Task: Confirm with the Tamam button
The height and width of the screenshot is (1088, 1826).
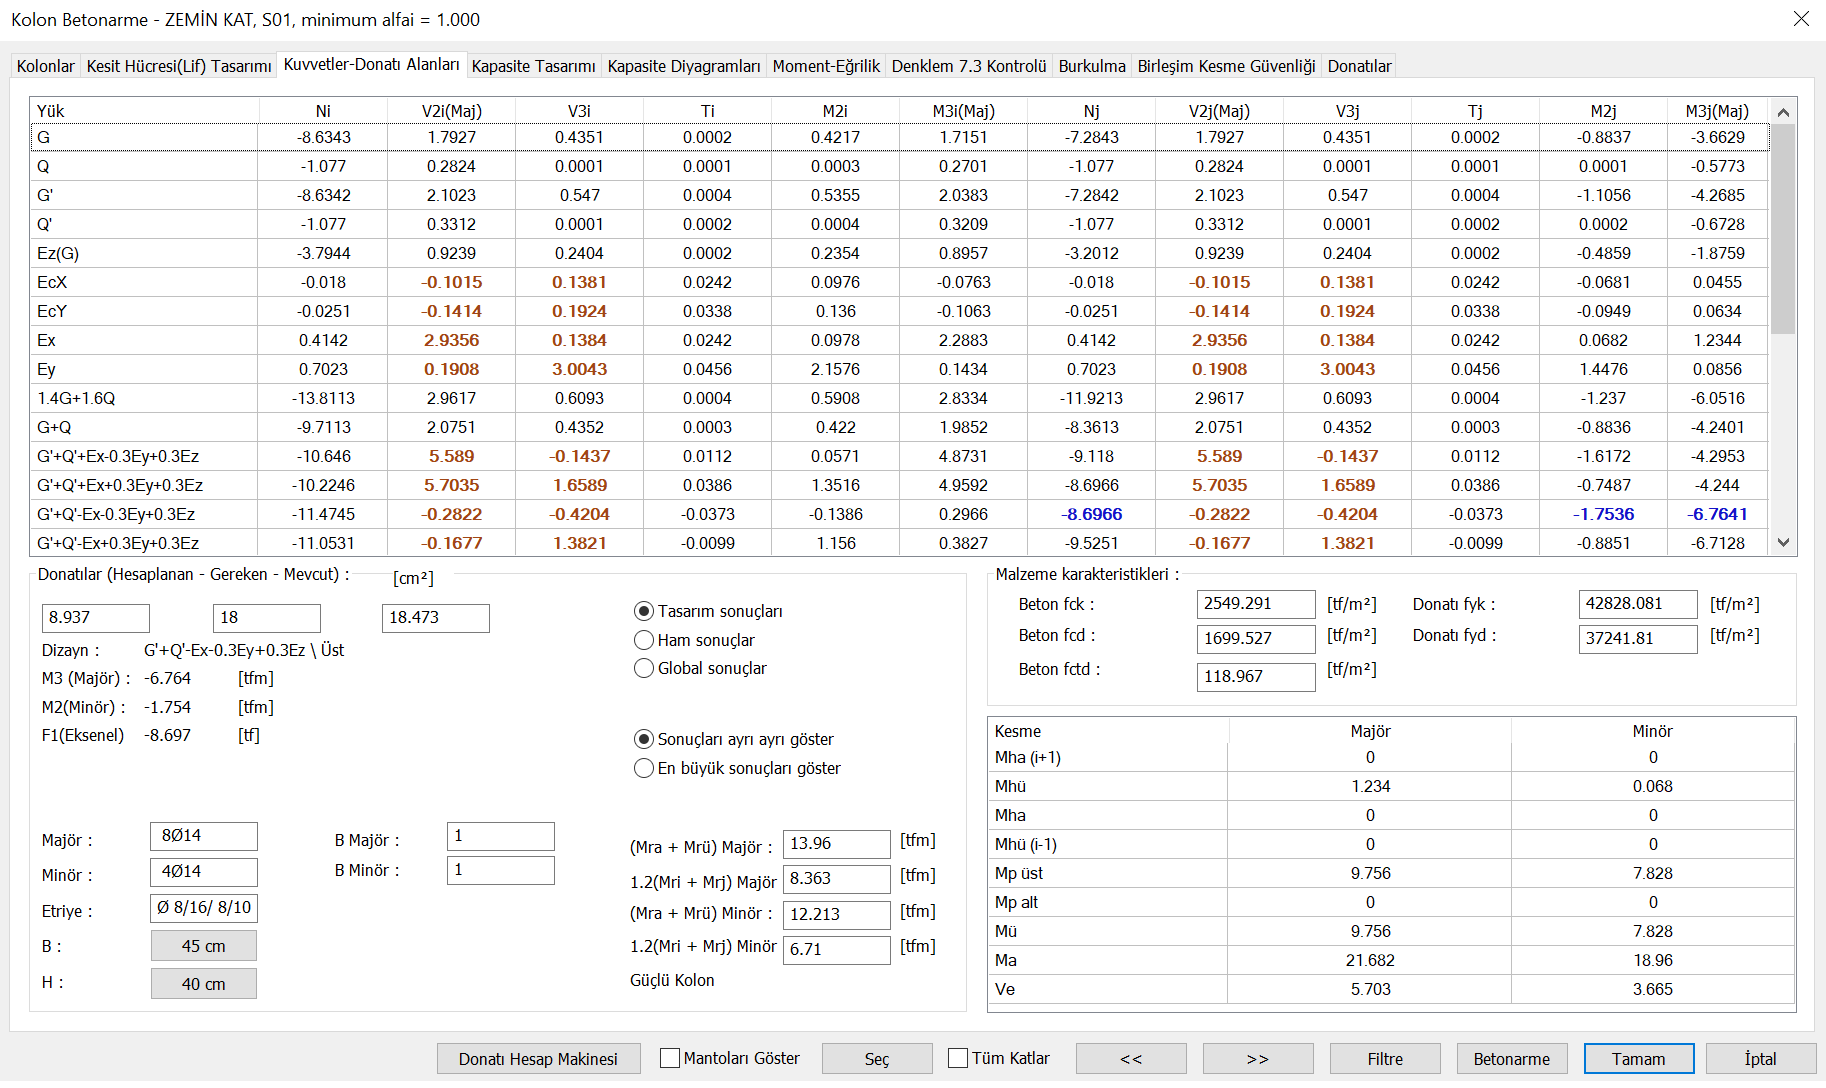Action: (1638, 1059)
